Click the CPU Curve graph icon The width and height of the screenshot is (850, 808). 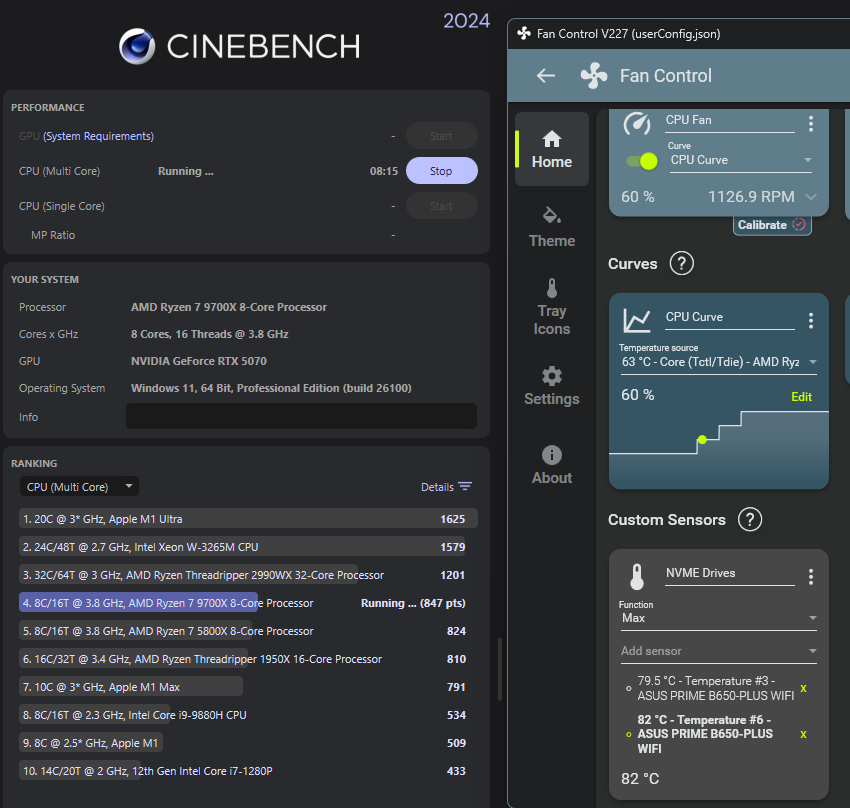(x=636, y=320)
